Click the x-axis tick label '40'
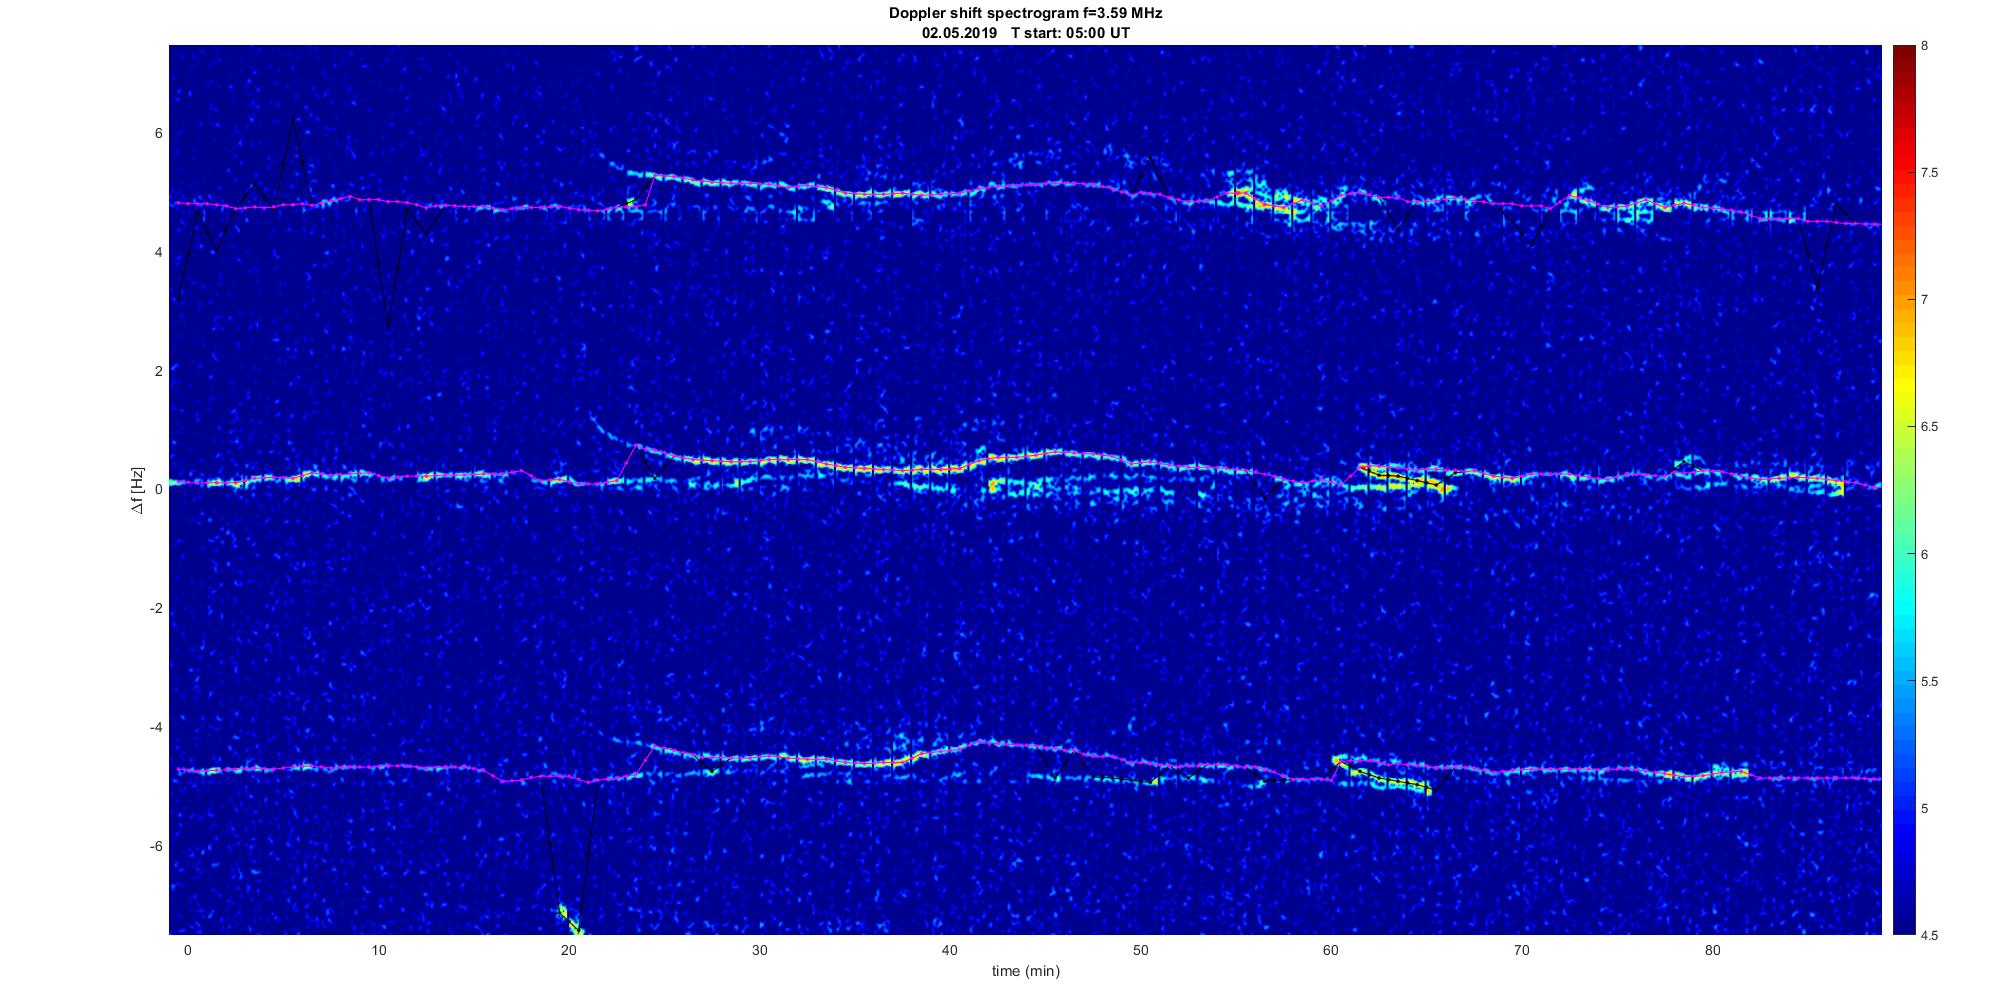This screenshot has height=1003, width=2000. click(949, 950)
